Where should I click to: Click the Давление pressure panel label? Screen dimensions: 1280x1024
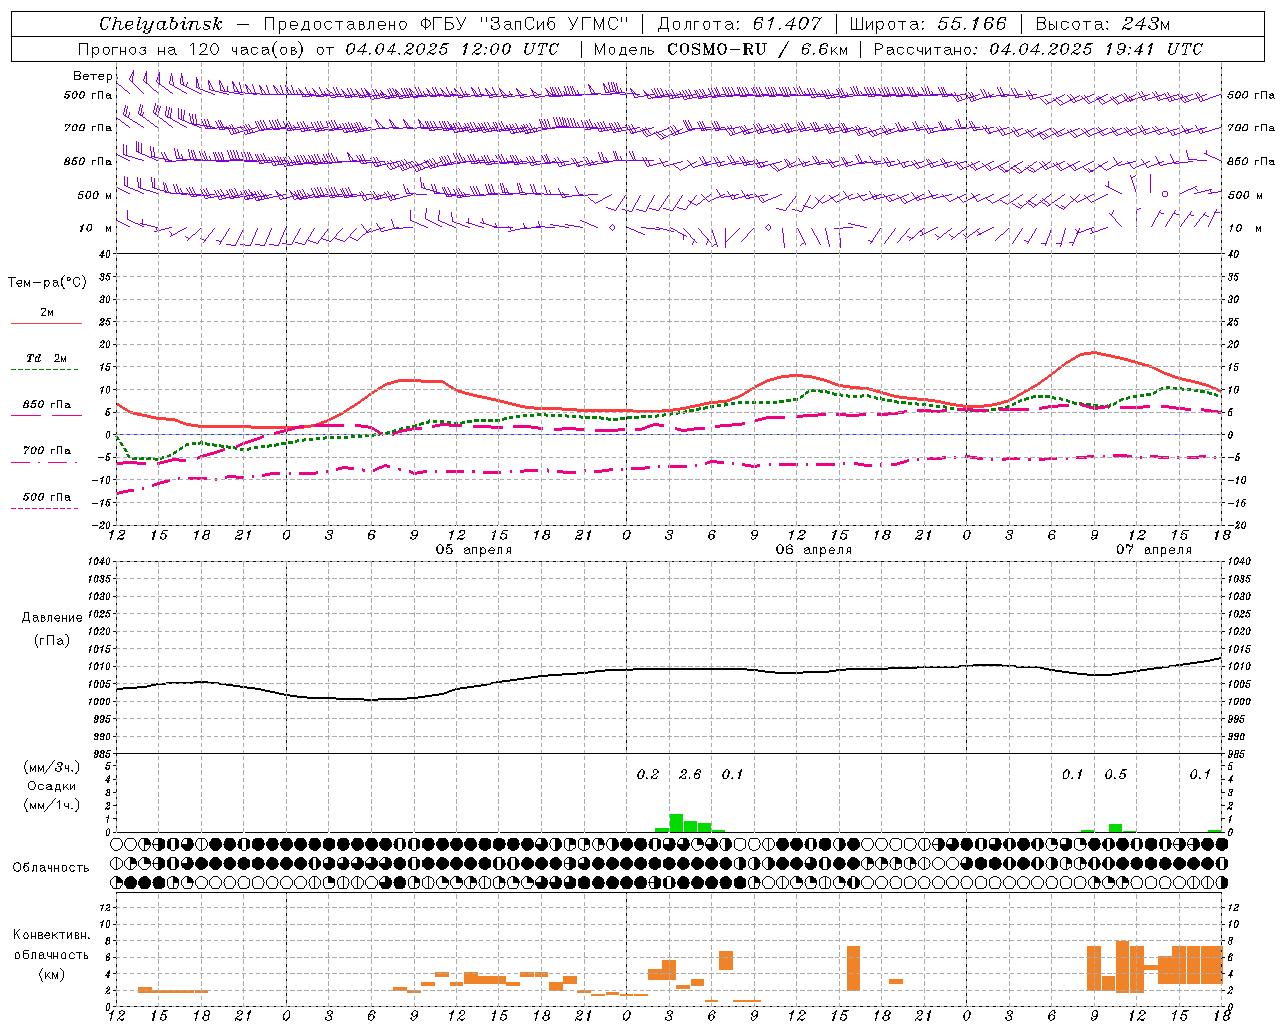click(x=52, y=618)
